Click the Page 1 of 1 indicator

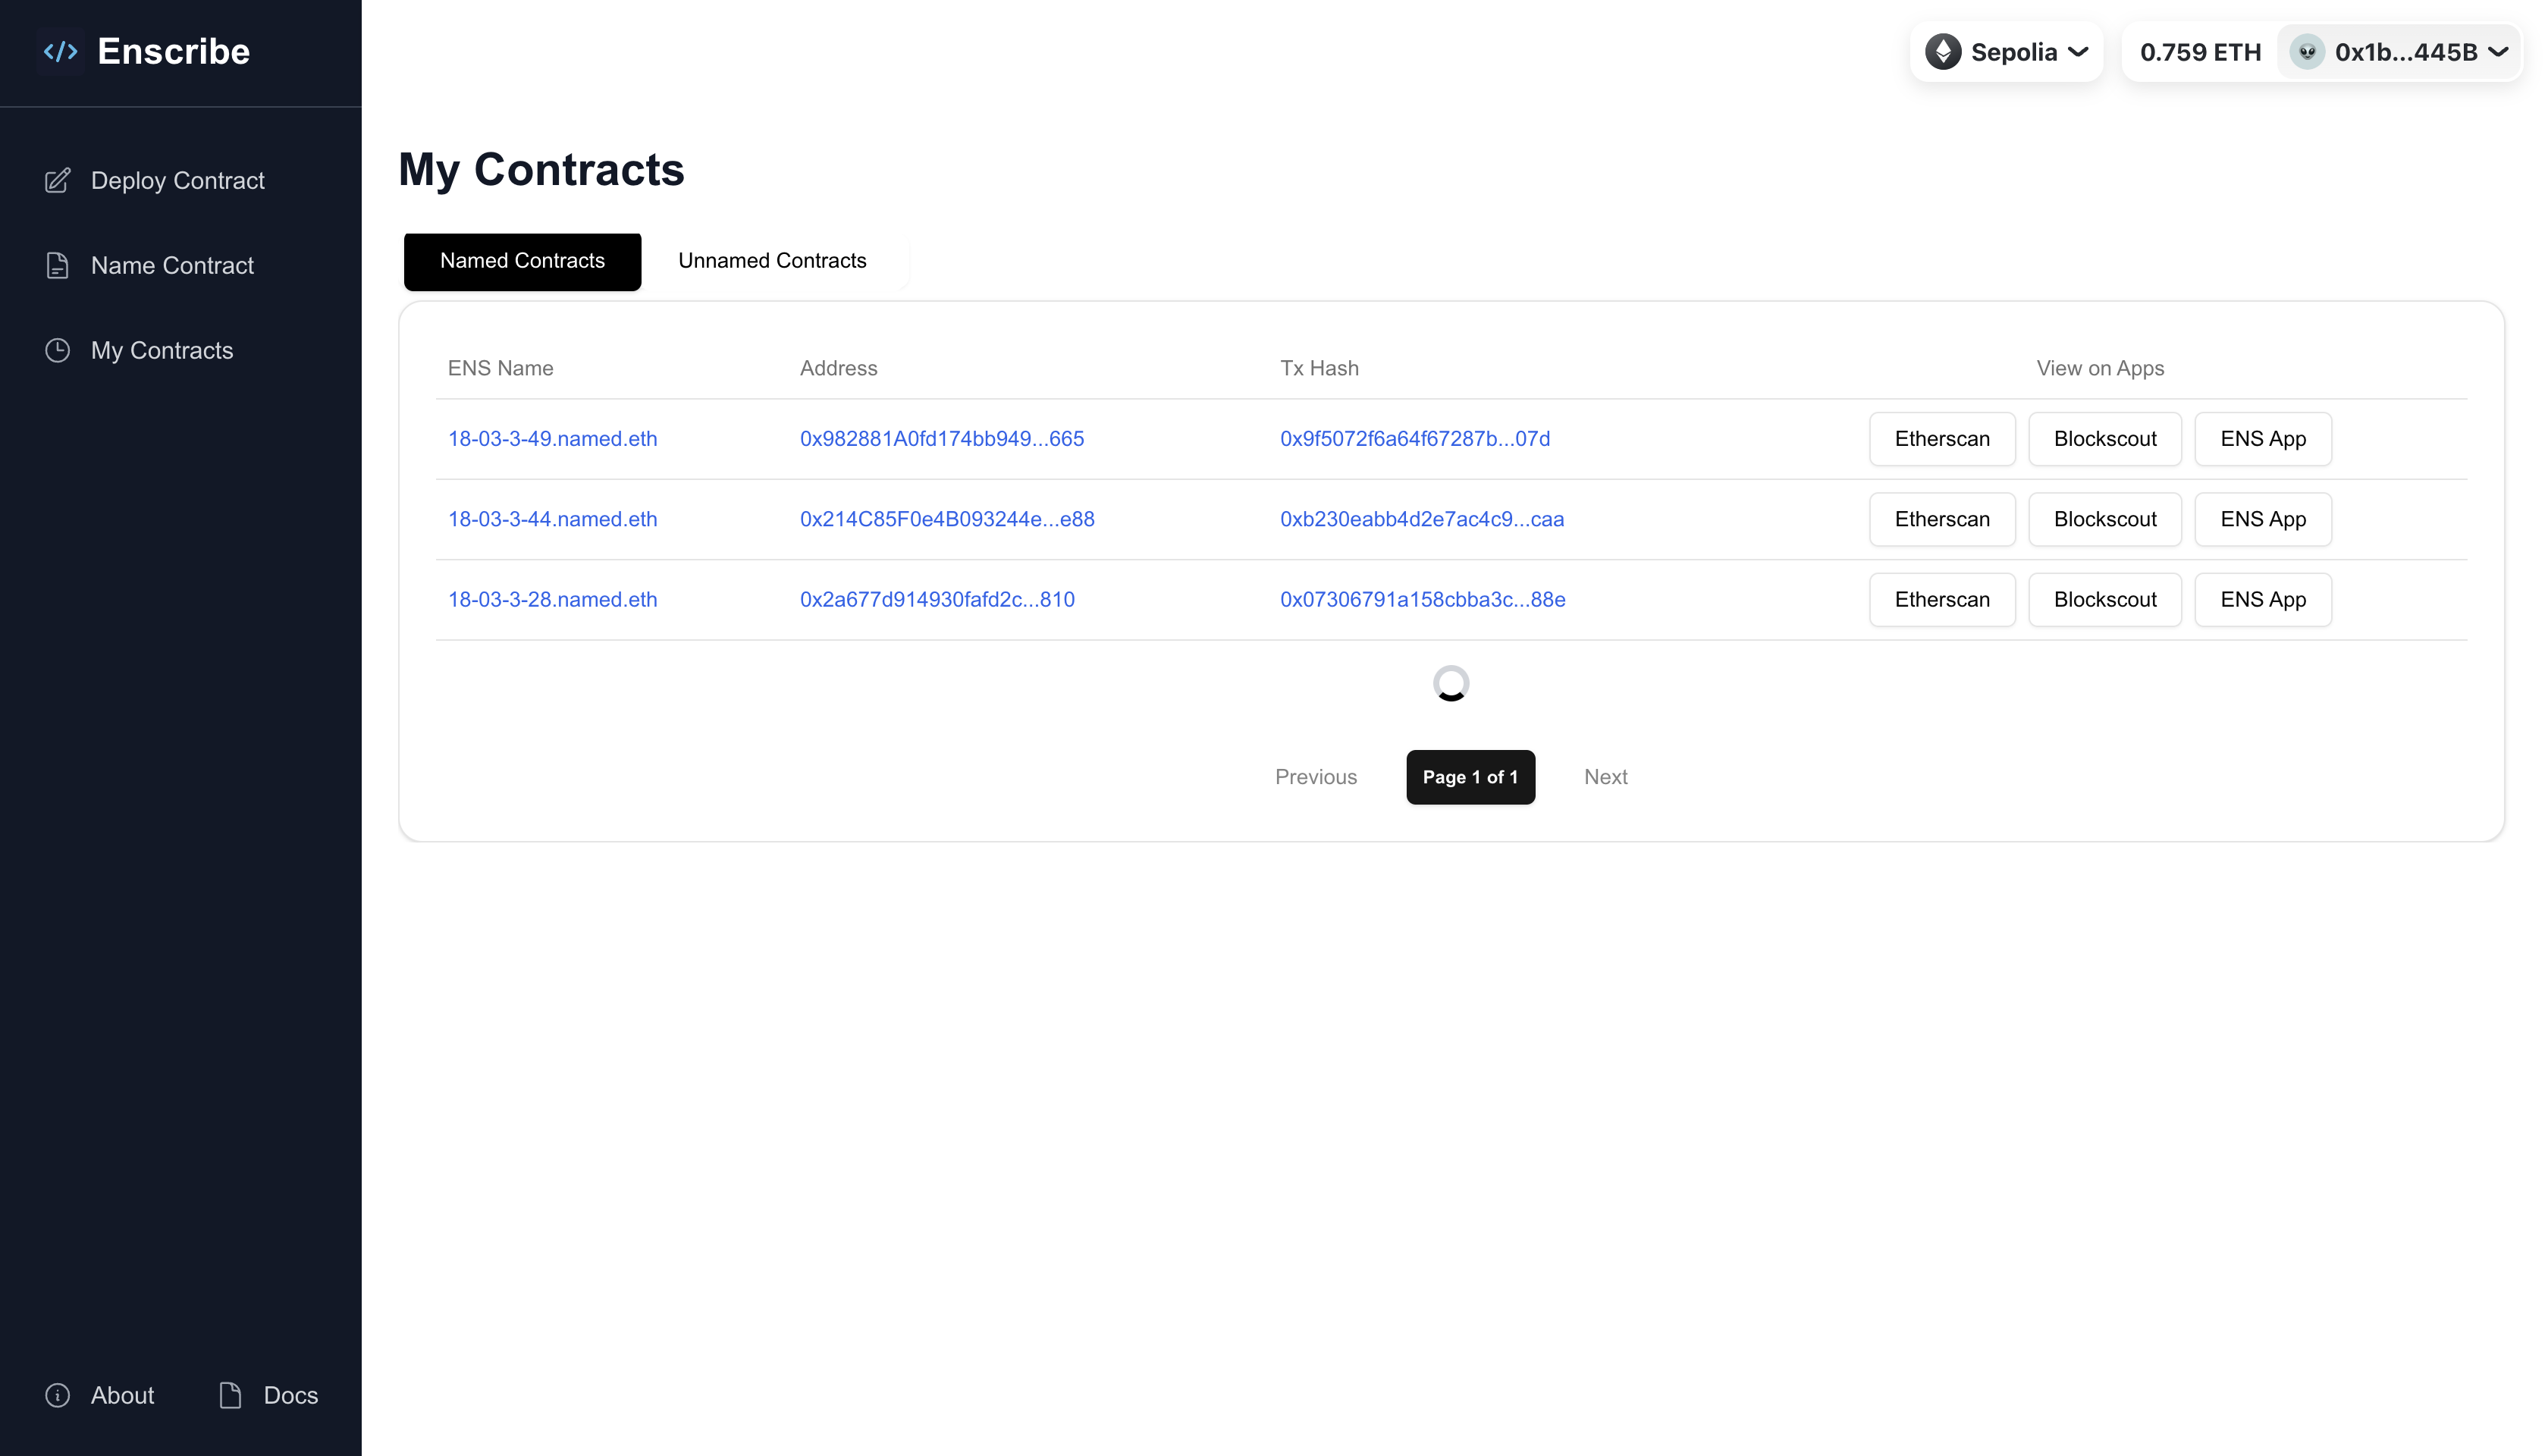coord(1470,777)
